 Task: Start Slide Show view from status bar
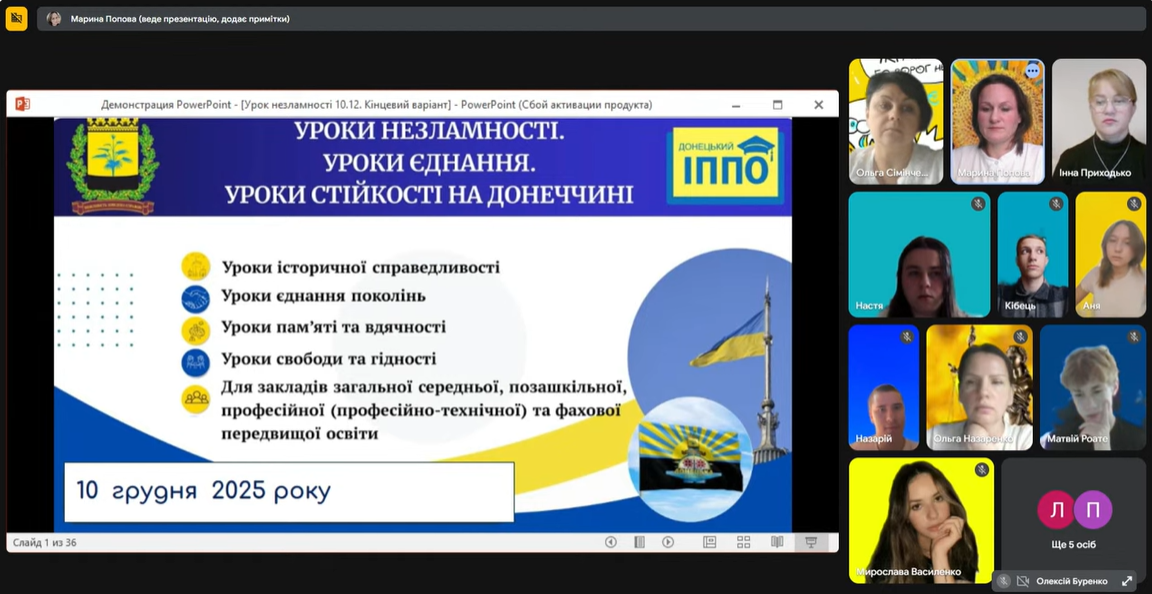pyautogui.click(x=811, y=542)
